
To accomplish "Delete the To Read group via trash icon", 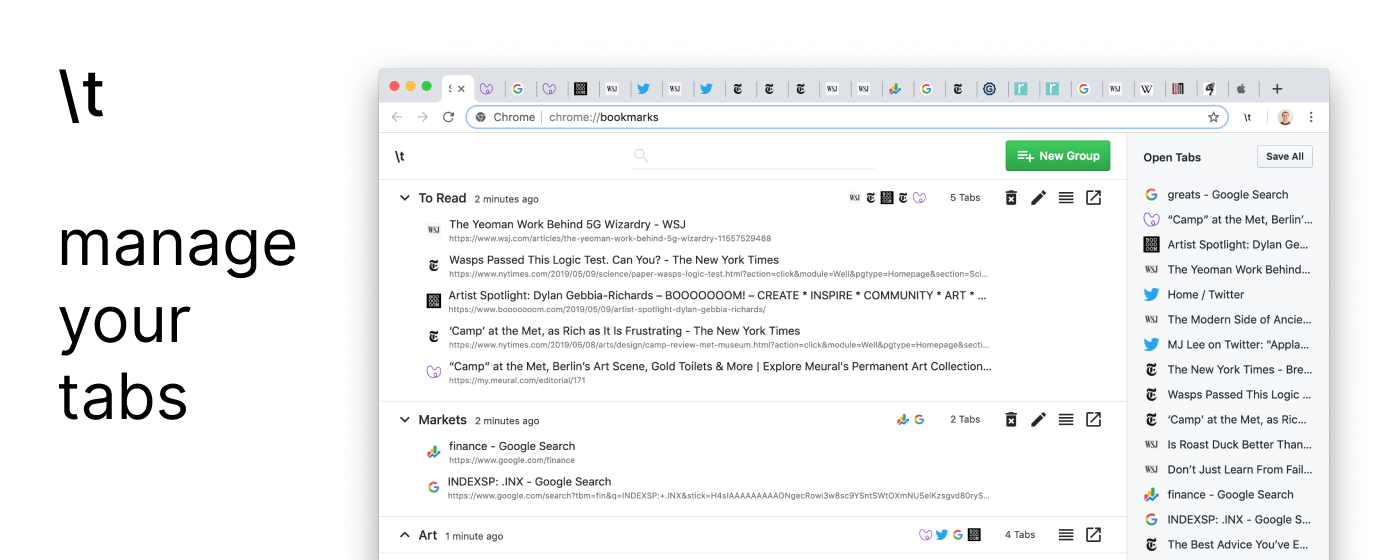I will click(1011, 198).
